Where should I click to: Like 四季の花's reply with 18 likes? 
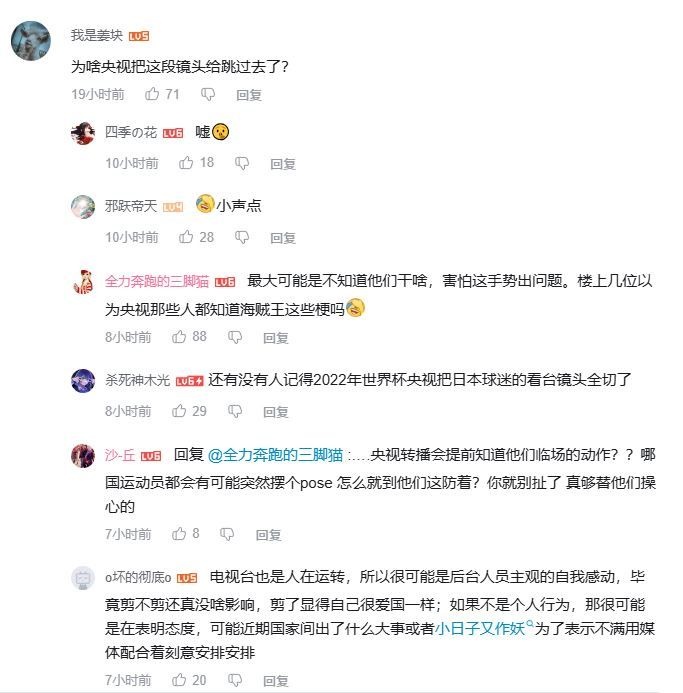coord(186,163)
